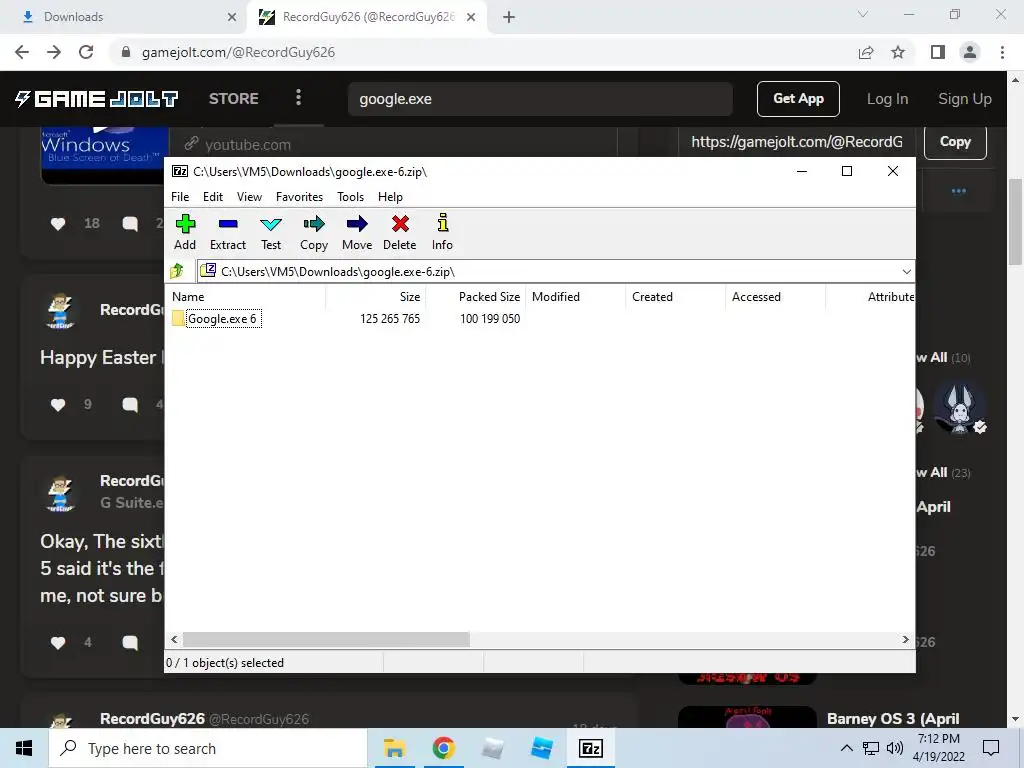Extract files with the Extract toolbar icon

[x=228, y=232]
